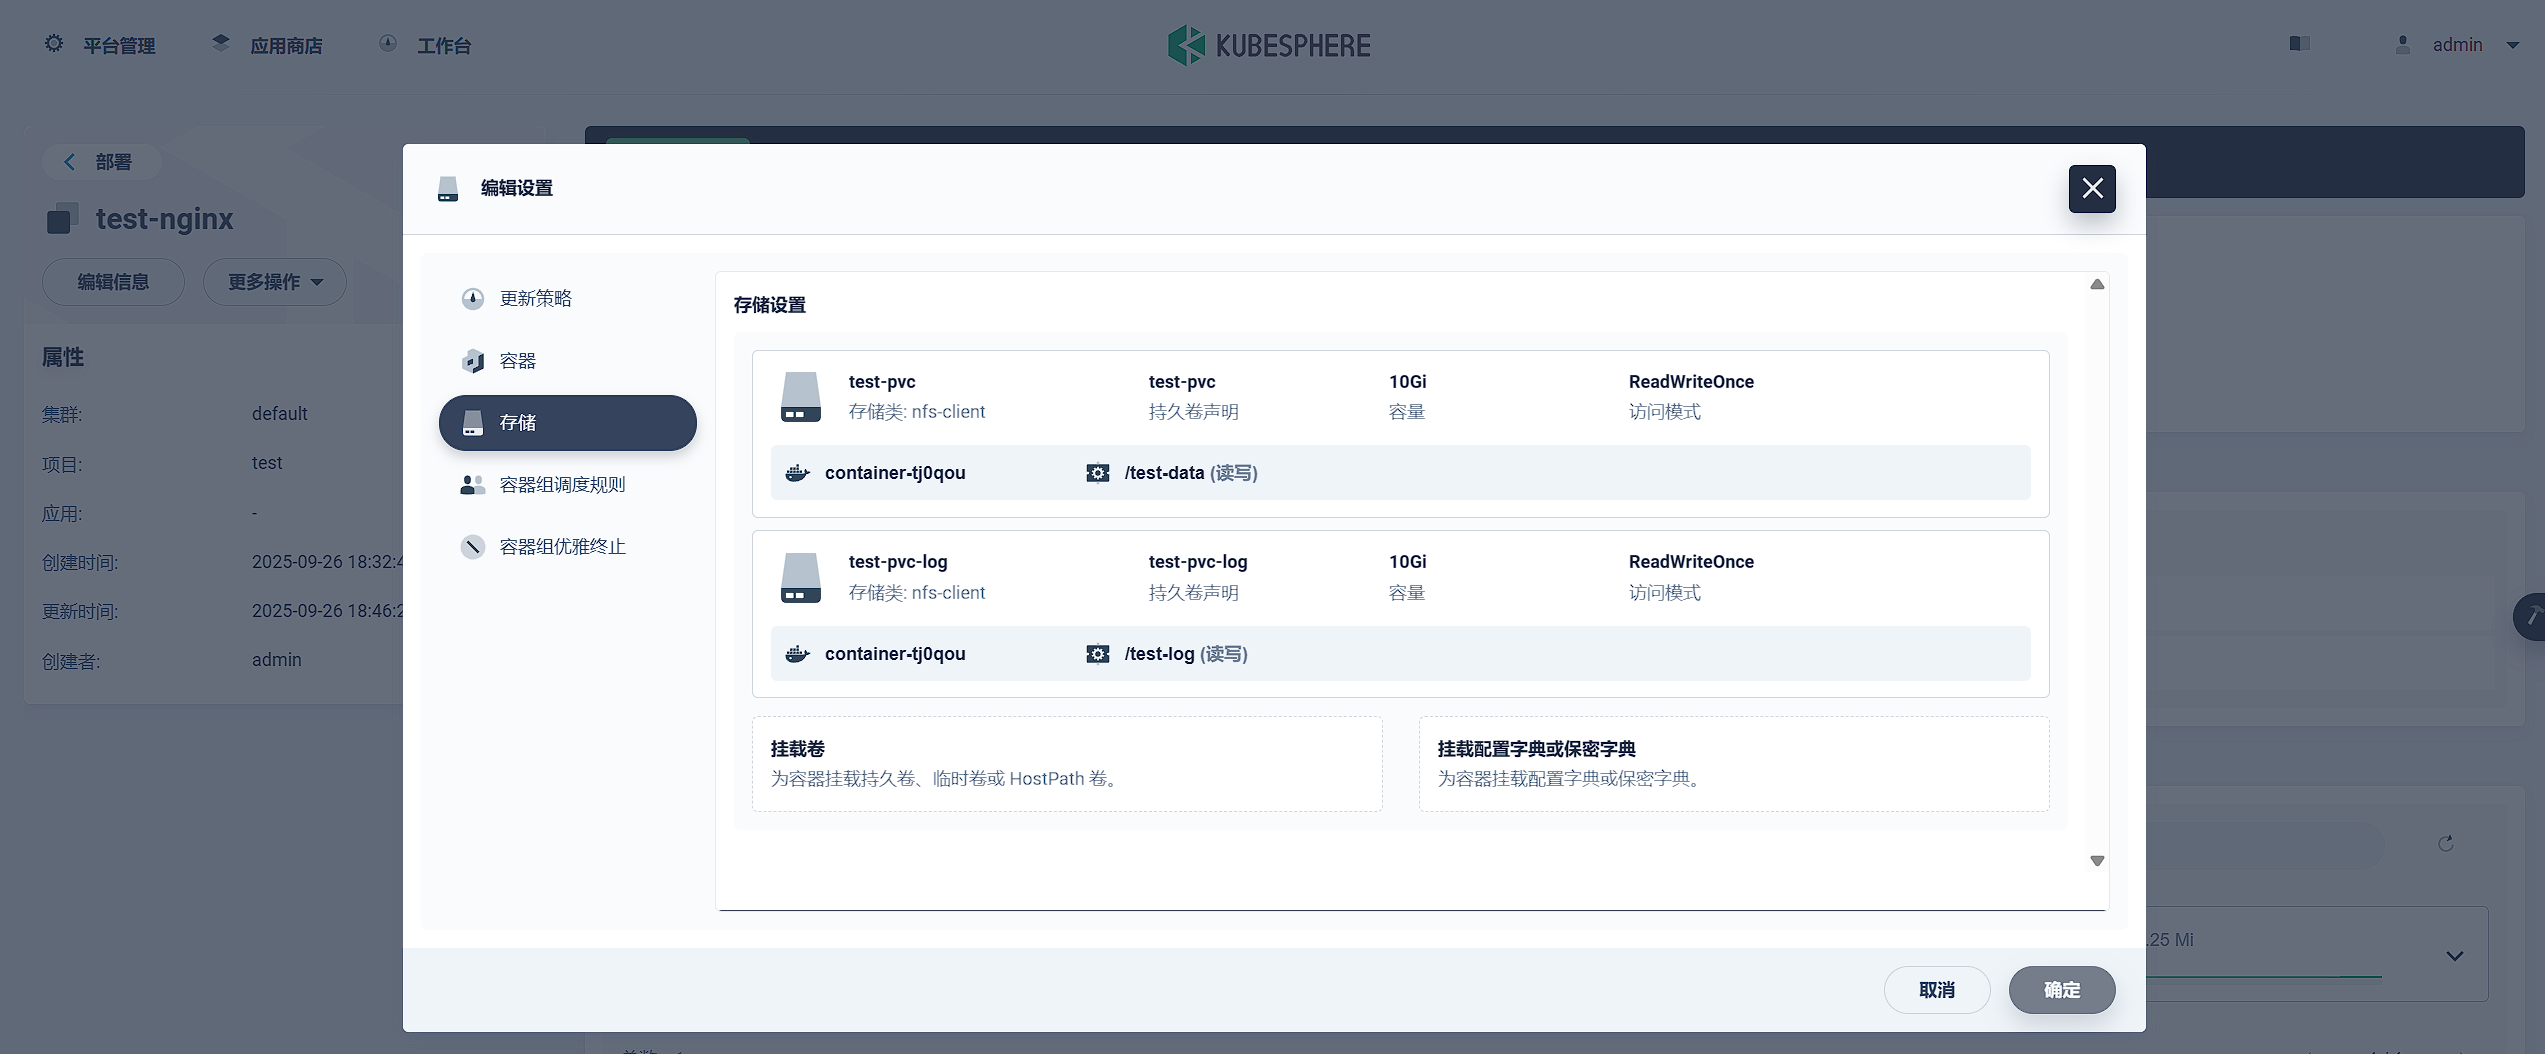
Task: Click the /test-log mount path icon
Action: [1097, 654]
